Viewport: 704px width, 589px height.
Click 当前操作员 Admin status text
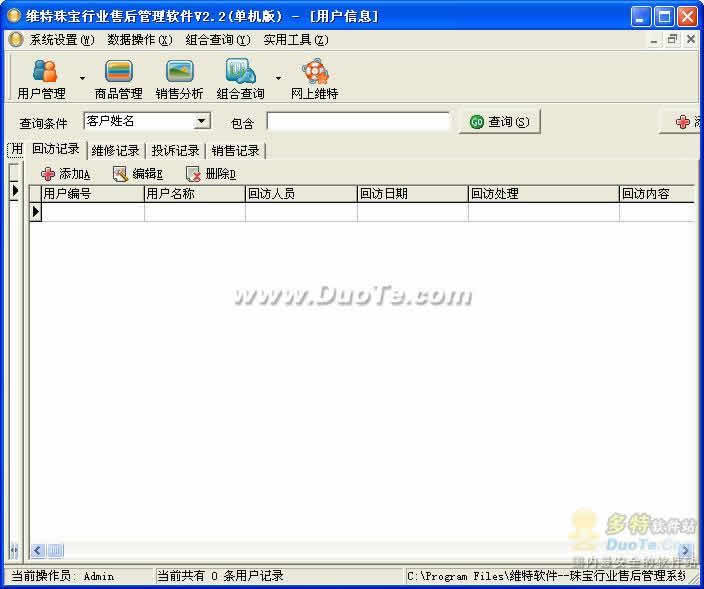pyautogui.click(x=62, y=576)
